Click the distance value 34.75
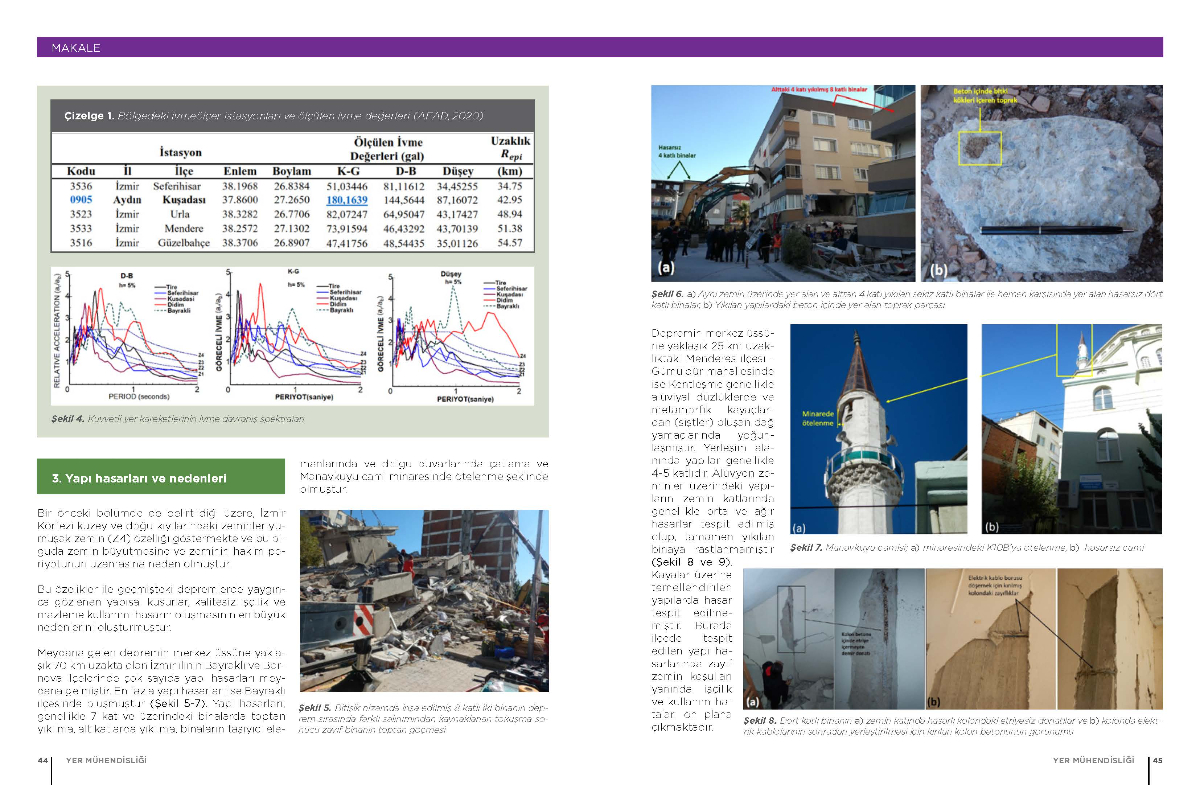This screenshot has height=785, width=1200. point(510,186)
